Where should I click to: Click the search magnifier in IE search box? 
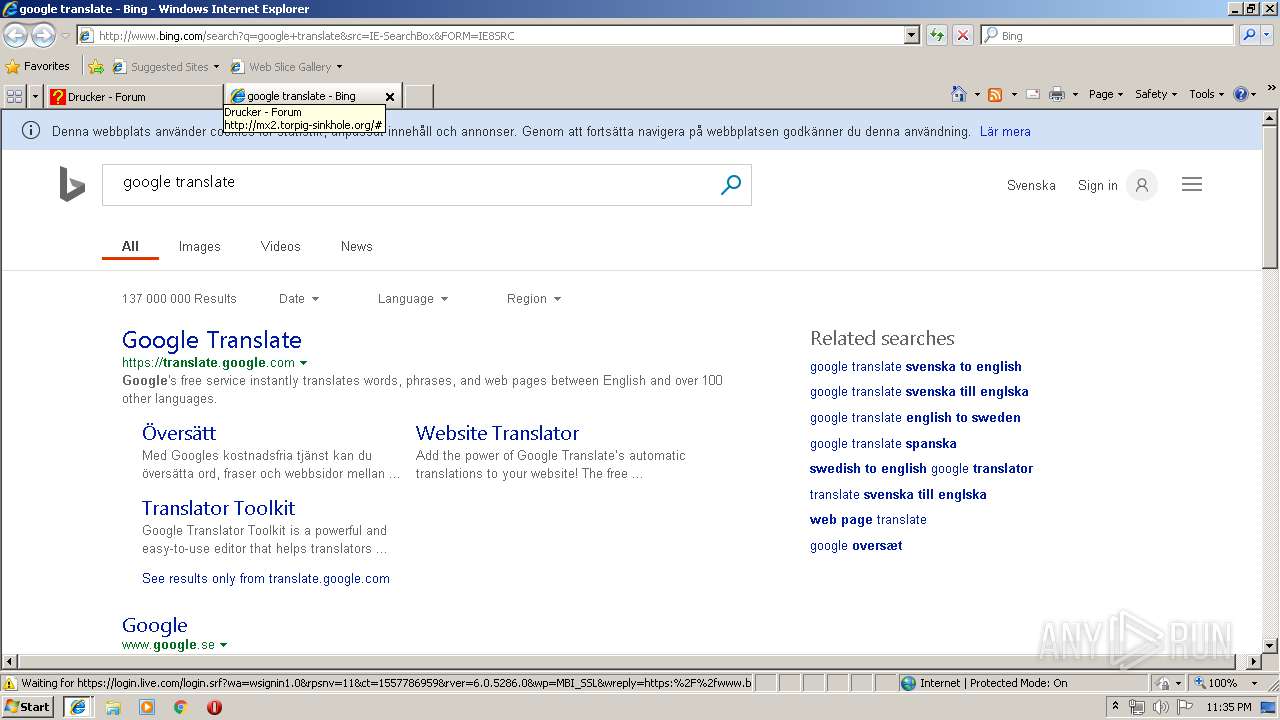pyautogui.click(x=1249, y=35)
